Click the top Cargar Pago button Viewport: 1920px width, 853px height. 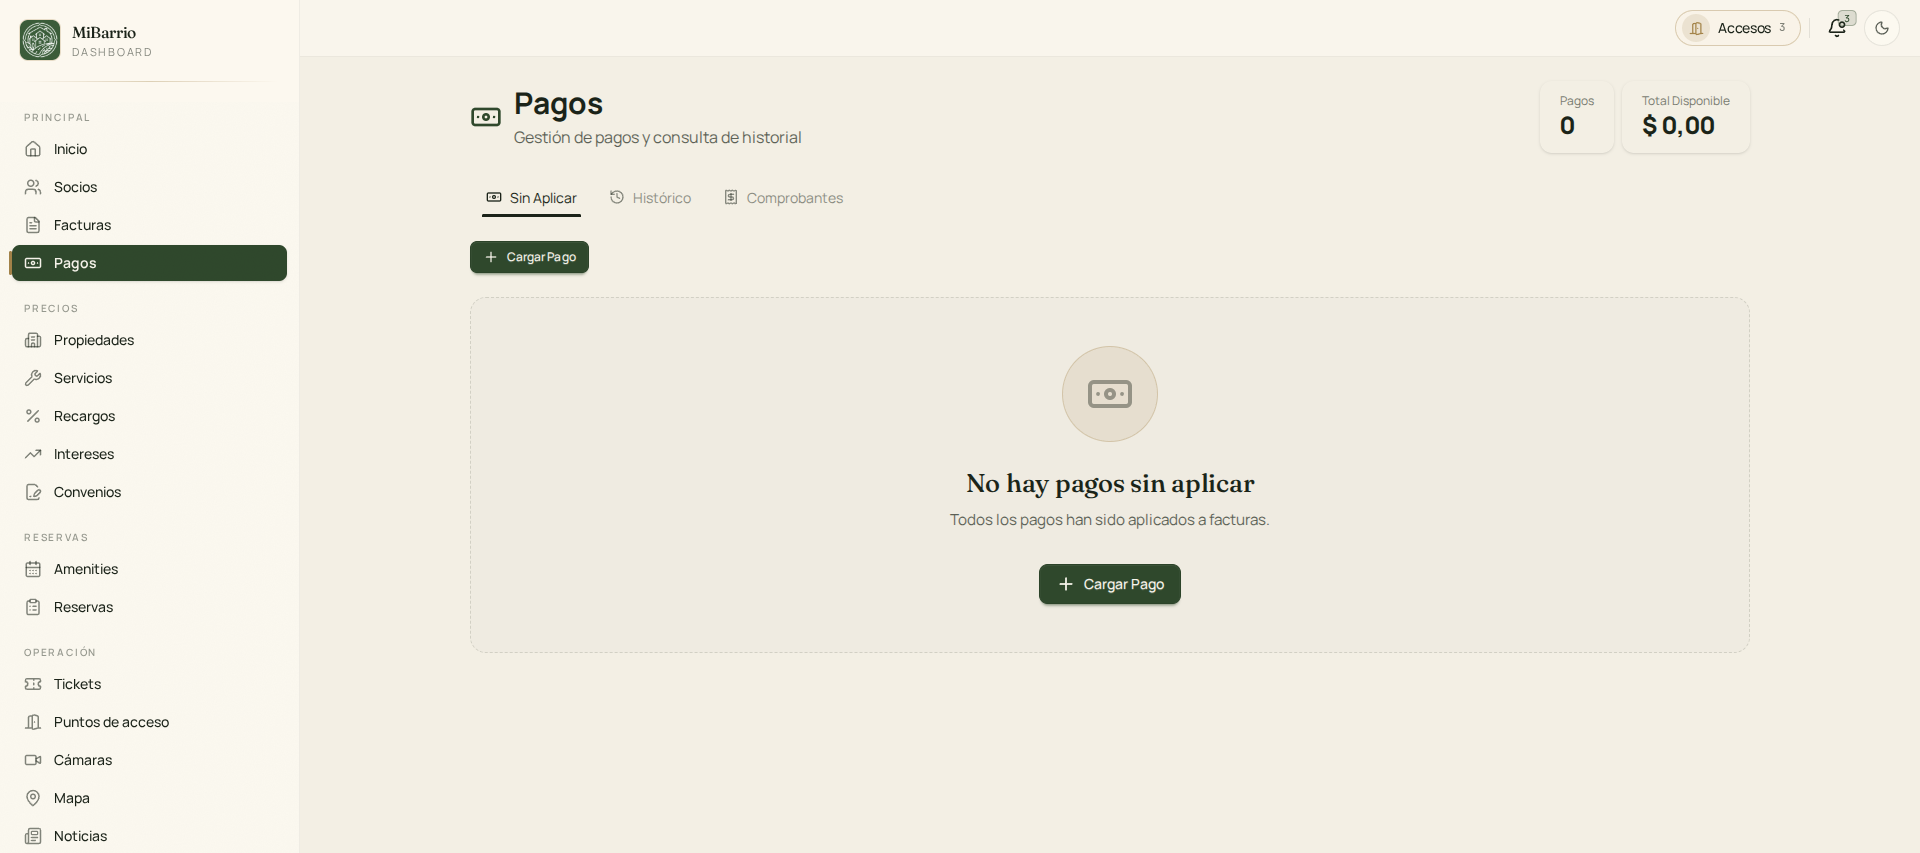[x=529, y=257]
